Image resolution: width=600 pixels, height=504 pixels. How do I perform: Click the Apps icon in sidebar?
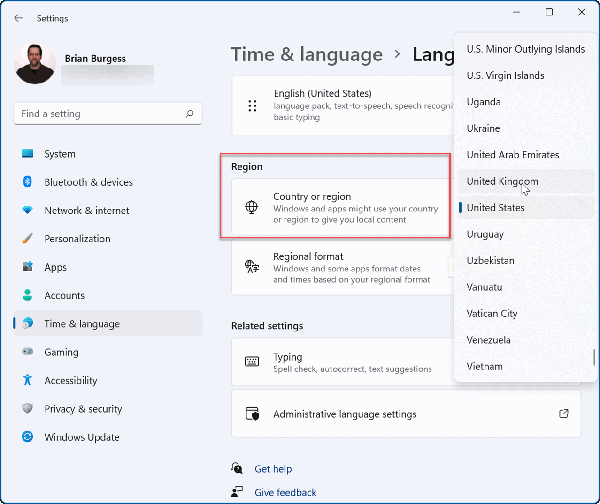28,267
